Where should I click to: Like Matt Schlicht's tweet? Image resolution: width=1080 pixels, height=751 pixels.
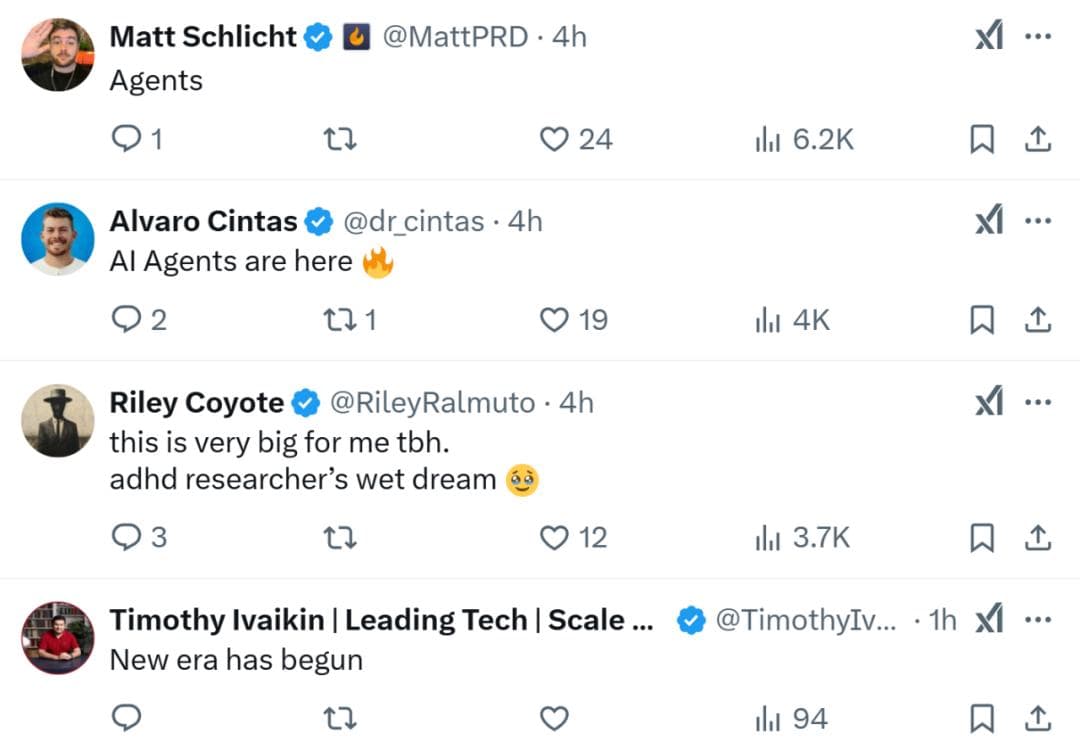(x=554, y=139)
